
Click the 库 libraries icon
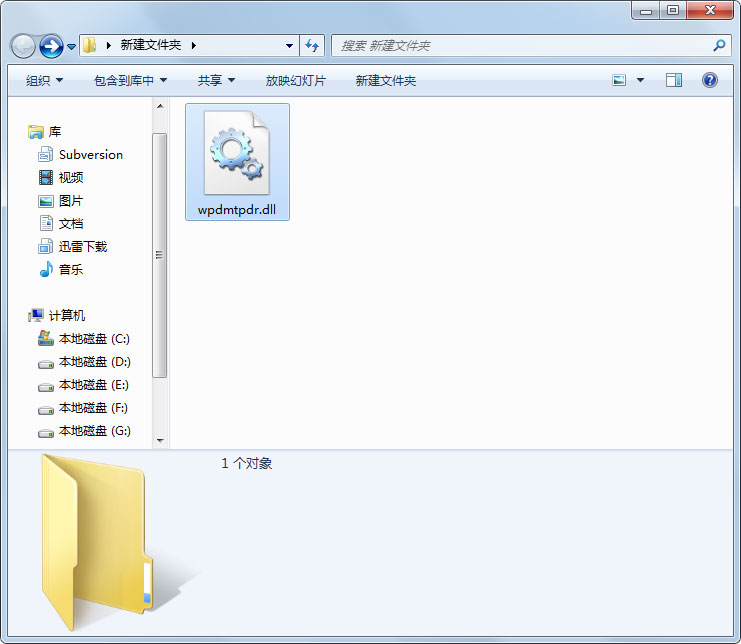click(x=36, y=132)
